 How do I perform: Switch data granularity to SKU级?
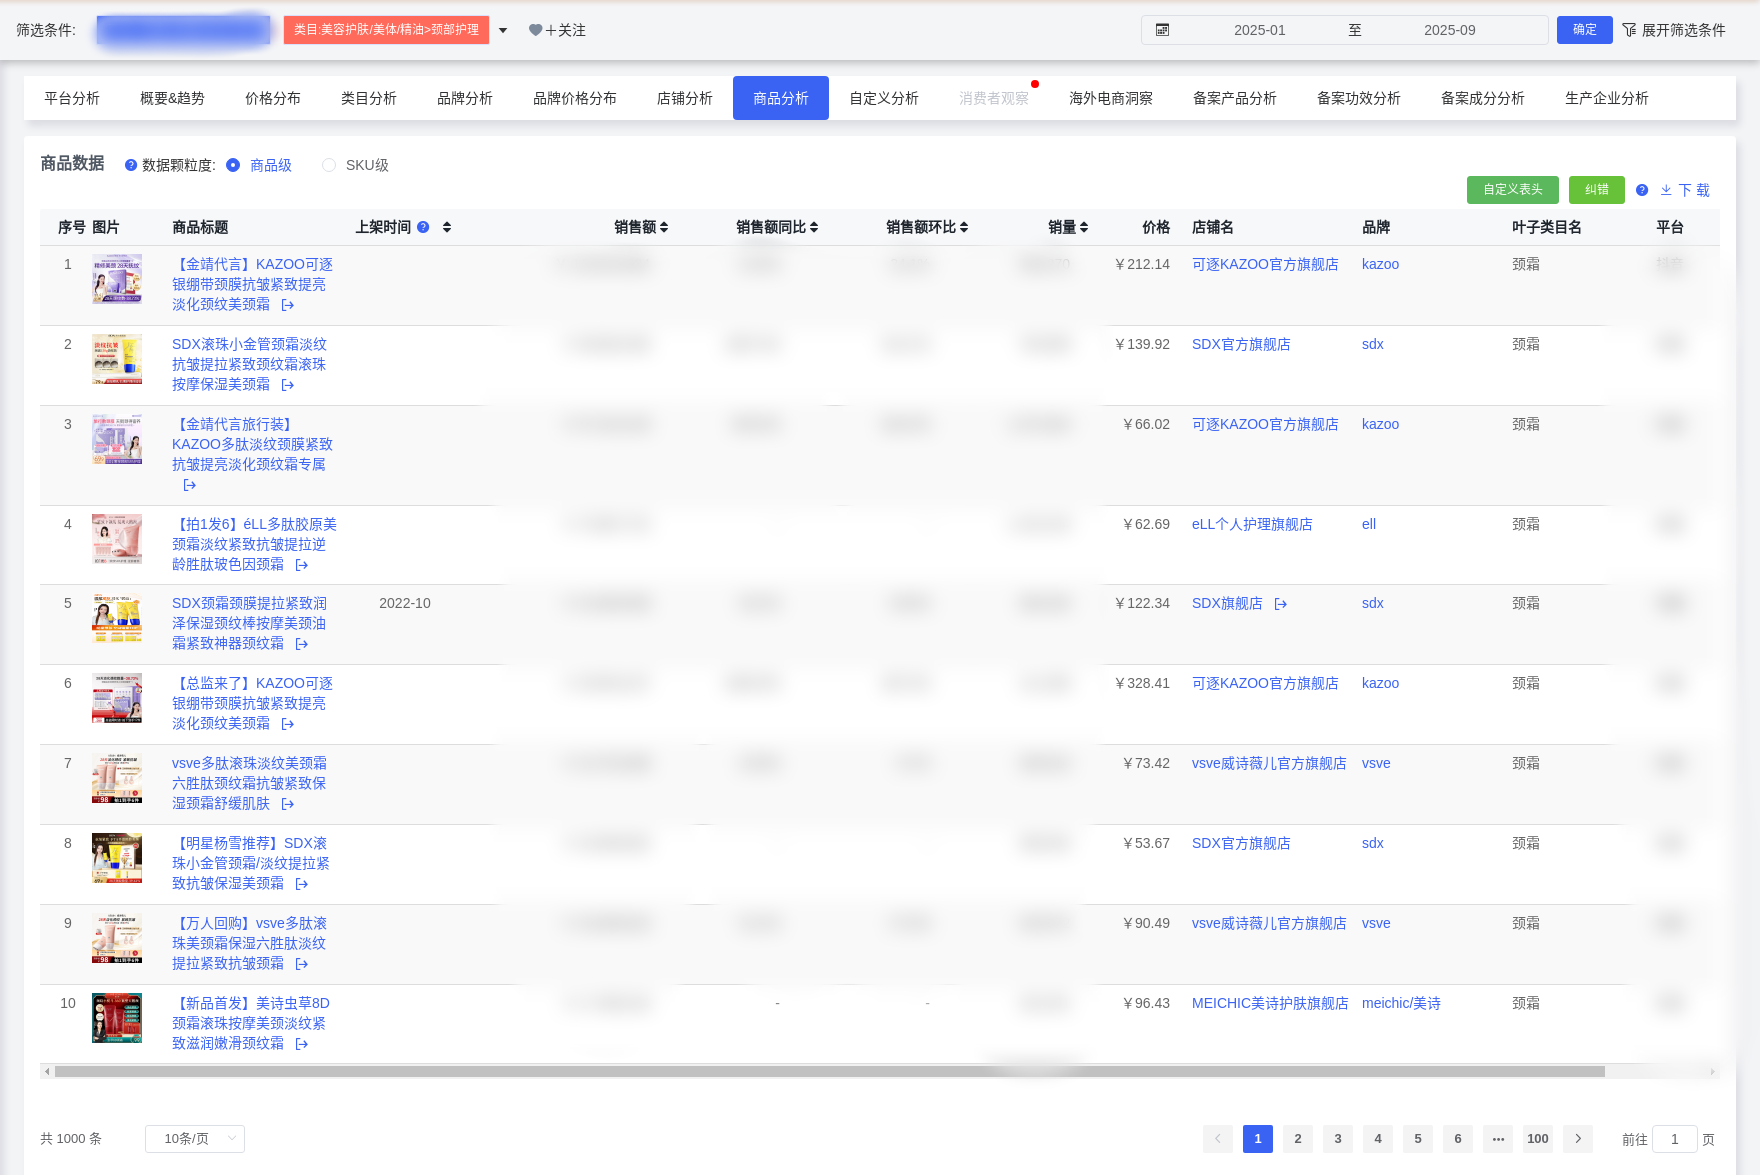pos(328,165)
